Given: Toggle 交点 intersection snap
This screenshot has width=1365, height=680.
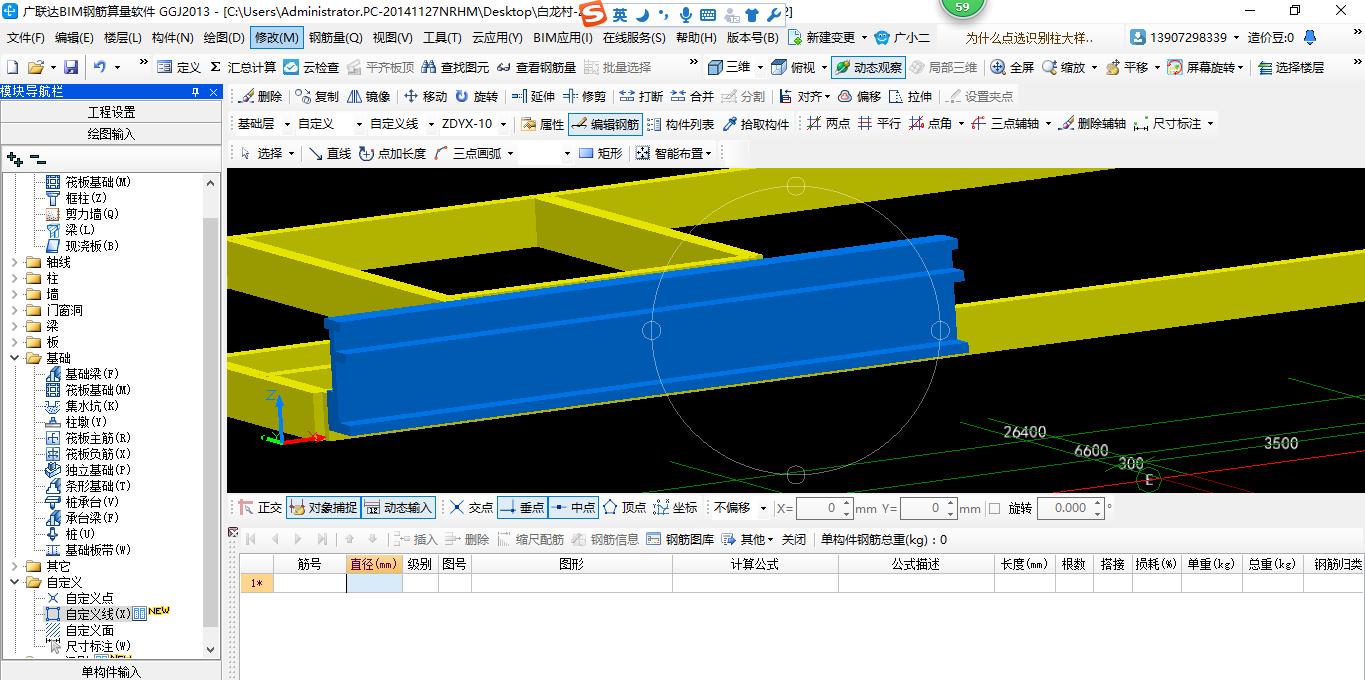Looking at the screenshot, I should pyautogui.click(x=471, y=508).
